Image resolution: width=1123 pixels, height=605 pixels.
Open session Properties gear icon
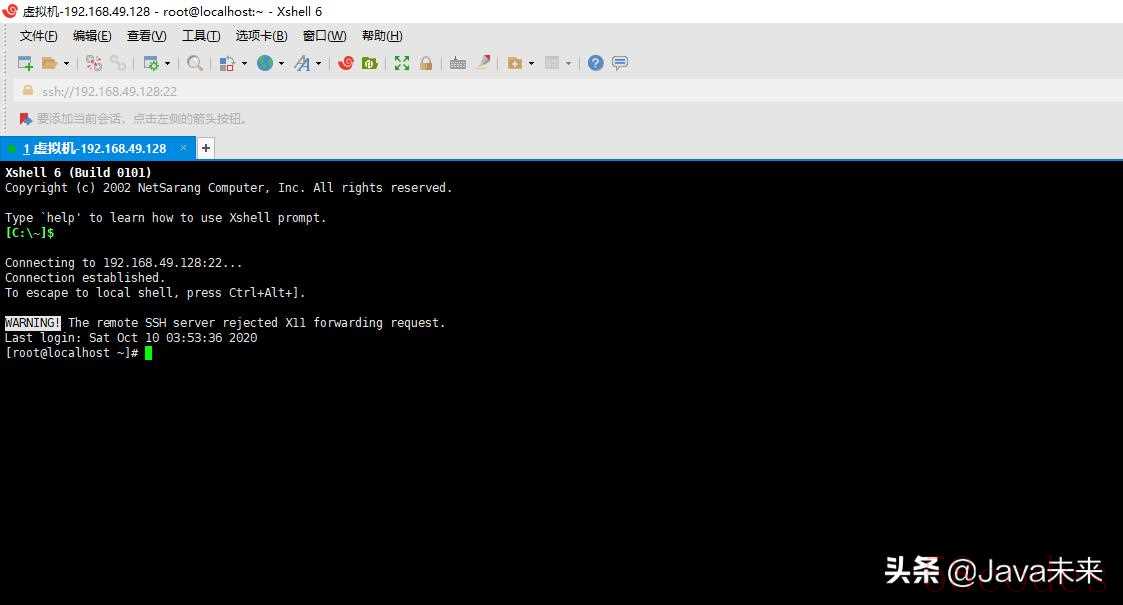[151, 63]
